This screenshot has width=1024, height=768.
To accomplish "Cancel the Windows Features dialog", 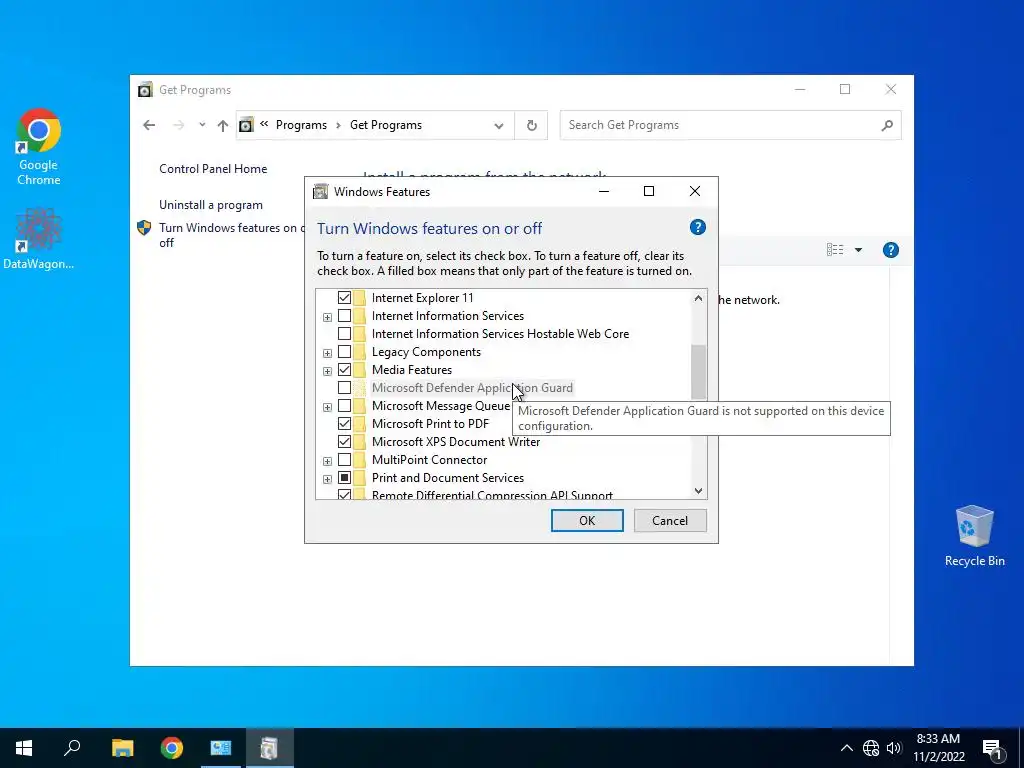I will (670, 520).
